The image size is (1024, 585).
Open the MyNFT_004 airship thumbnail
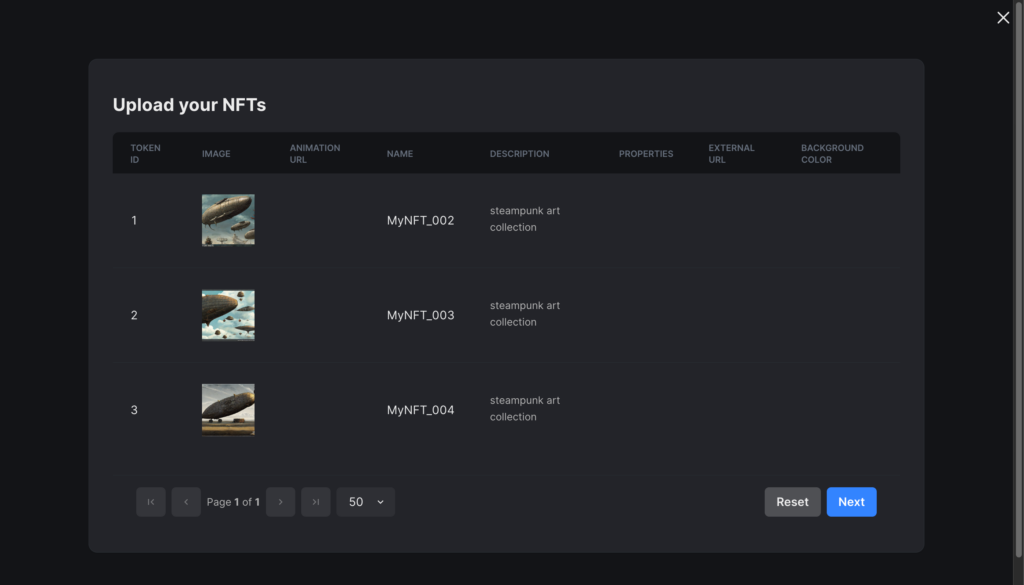click(228, 409)
